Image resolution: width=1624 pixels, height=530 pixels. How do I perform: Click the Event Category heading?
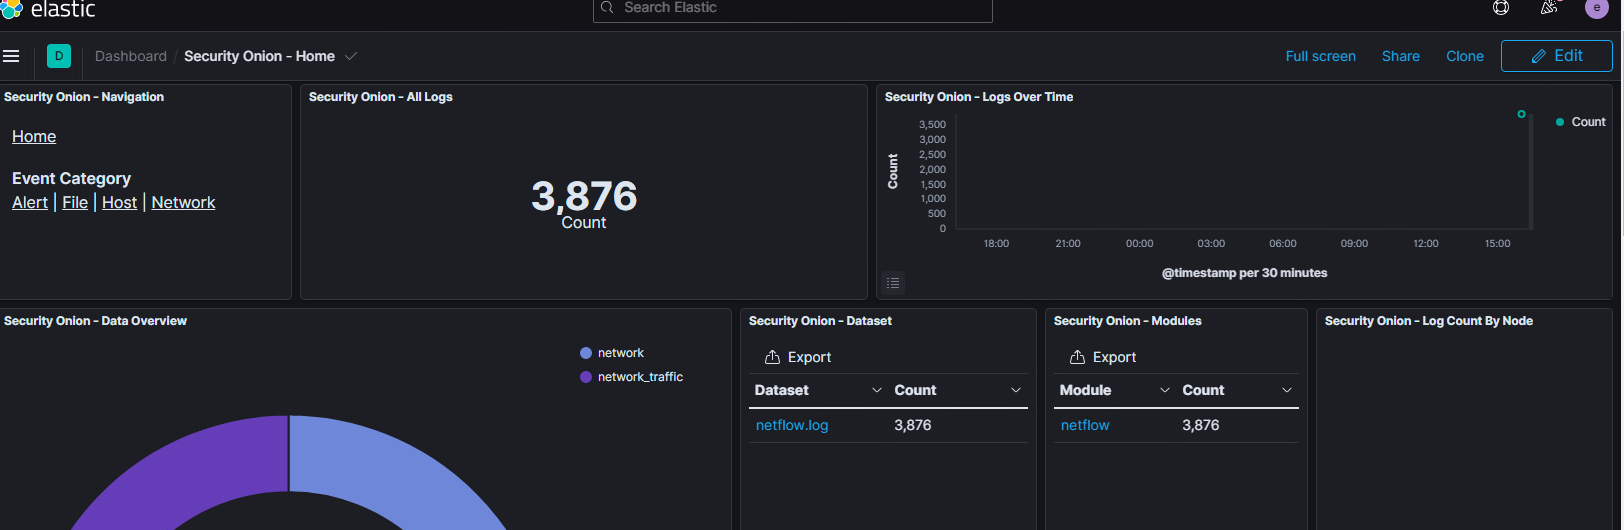71,178
